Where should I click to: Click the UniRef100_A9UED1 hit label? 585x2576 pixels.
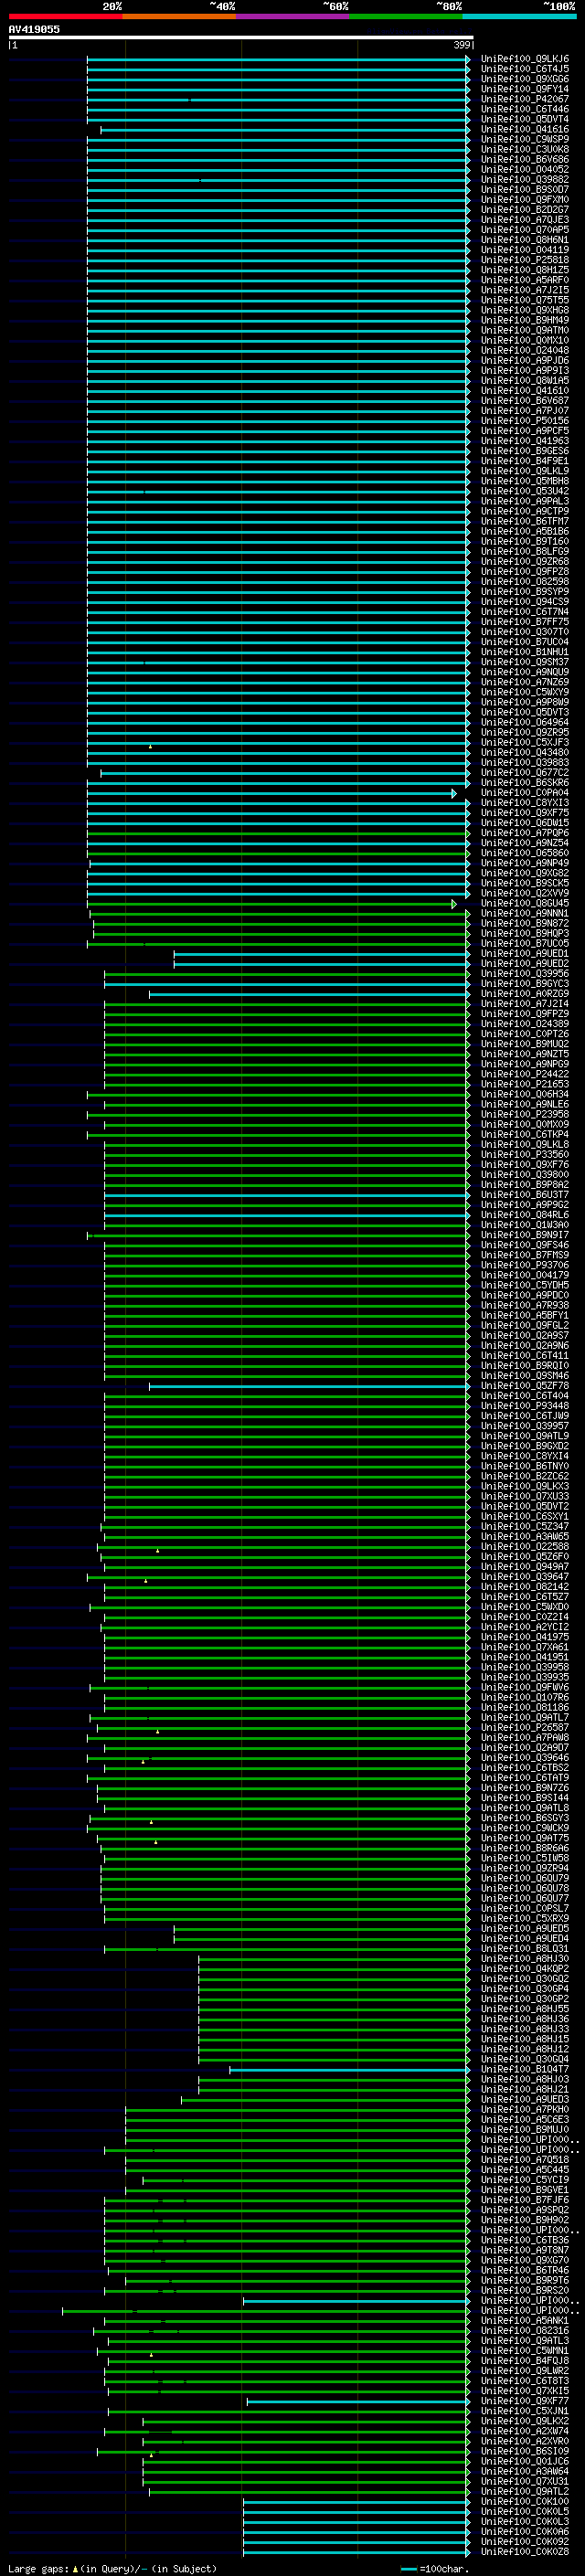pos(525,954)
